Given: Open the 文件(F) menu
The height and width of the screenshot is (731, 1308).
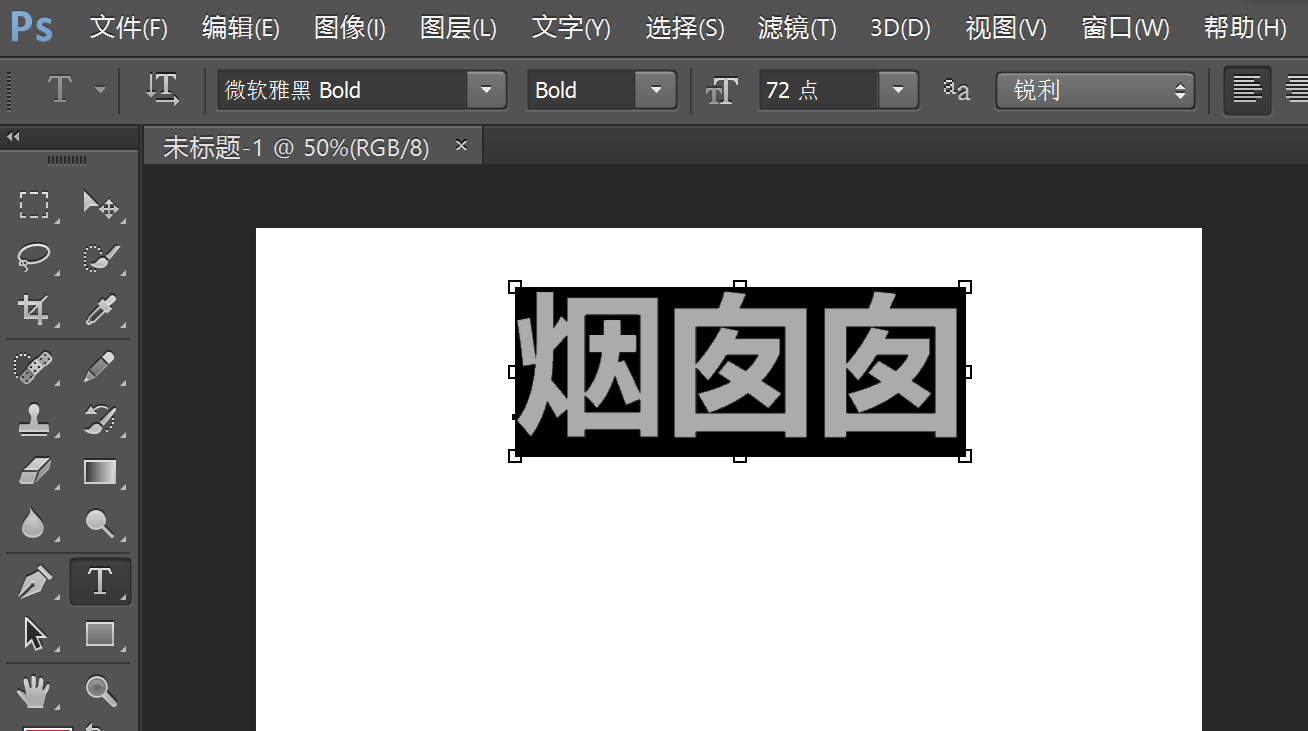Looking at the screenshot, I should [x=129, y=28].
